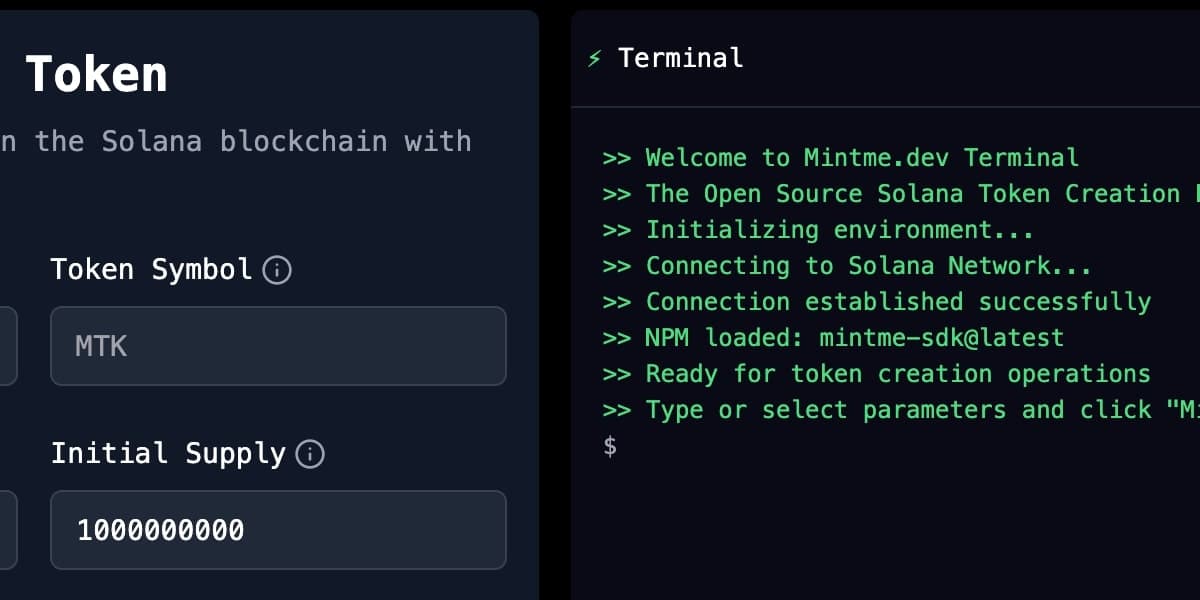Screen dimensions: 1200x600
Task: Click the Token Symbol label
Action: pos(151,269)
